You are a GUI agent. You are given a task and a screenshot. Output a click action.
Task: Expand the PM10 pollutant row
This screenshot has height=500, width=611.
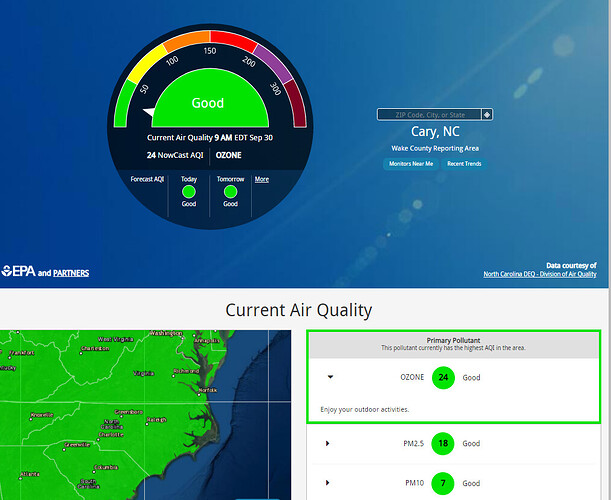point(327,483)
